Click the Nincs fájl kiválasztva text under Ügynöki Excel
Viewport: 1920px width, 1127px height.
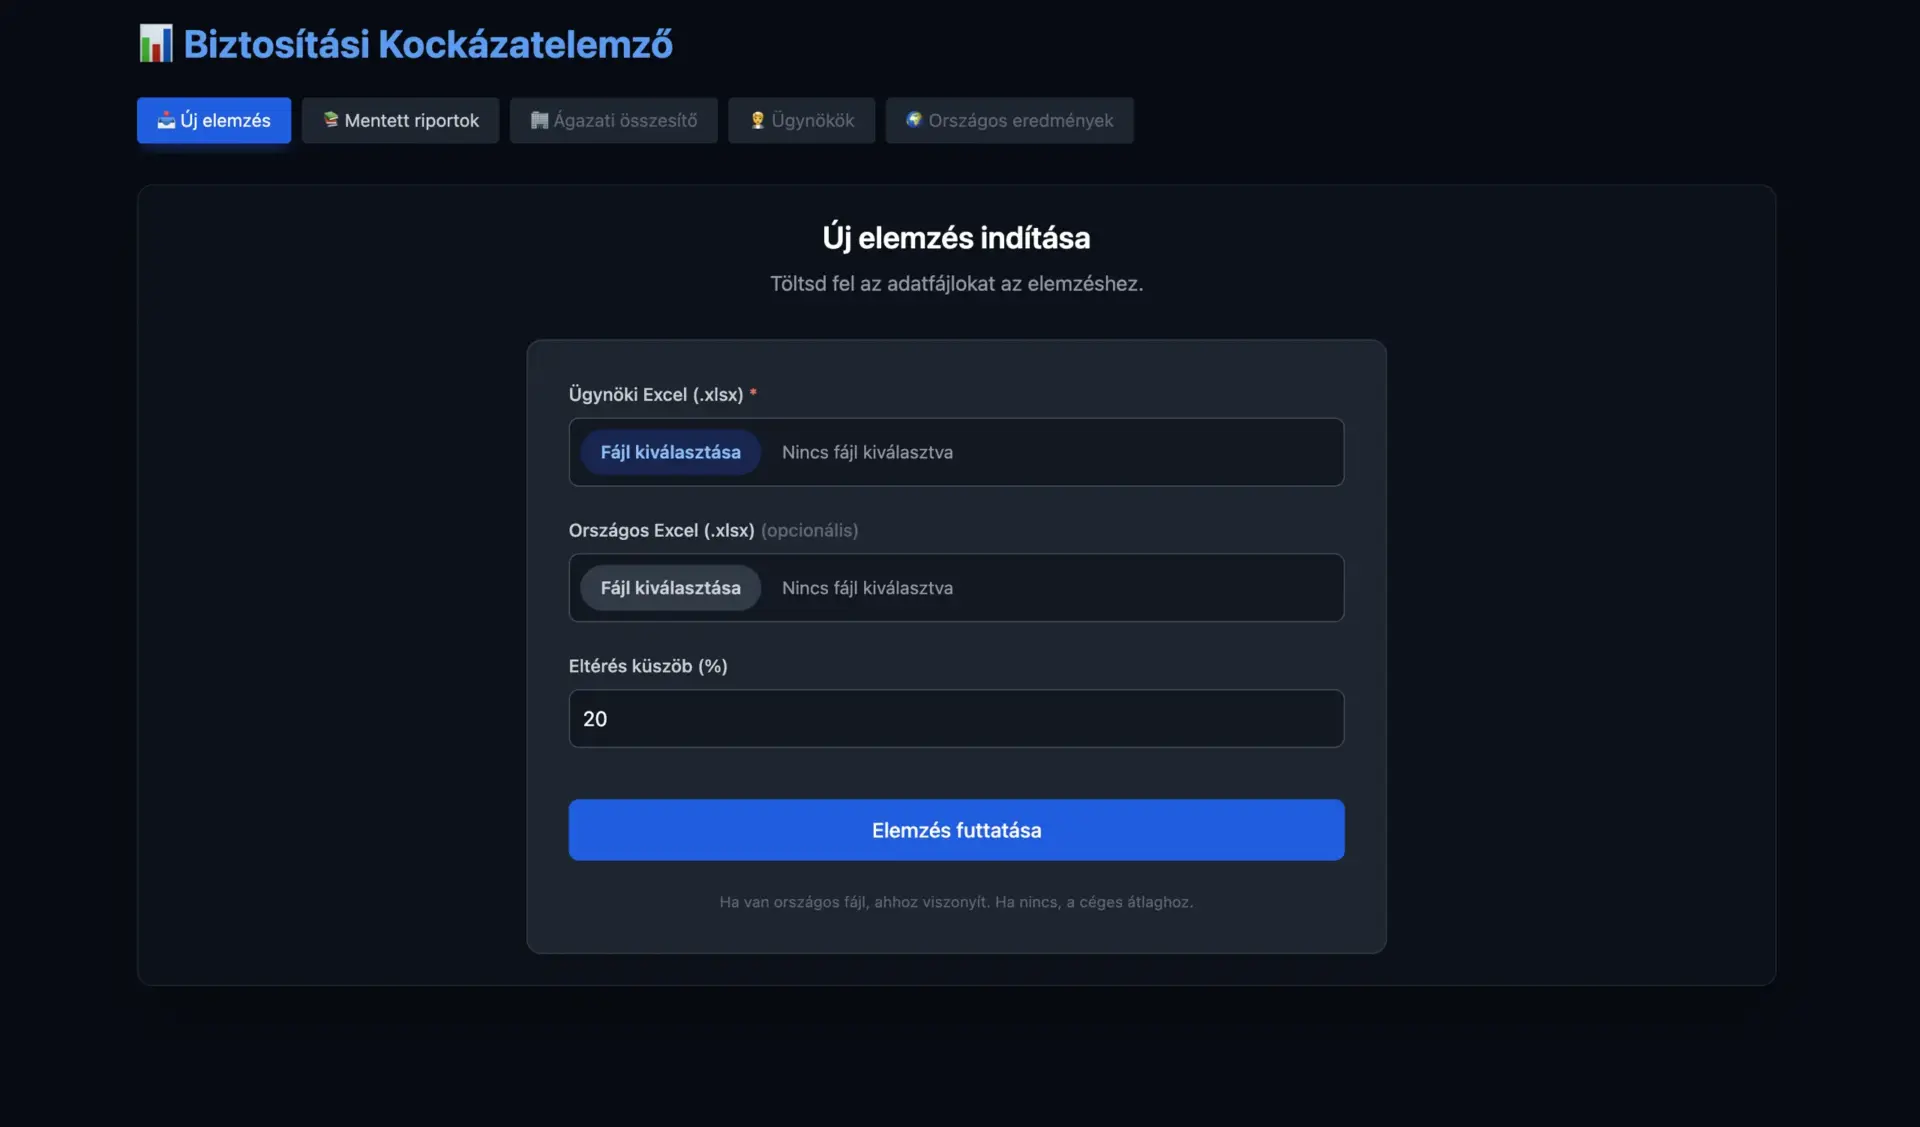[x=867, y=452]
